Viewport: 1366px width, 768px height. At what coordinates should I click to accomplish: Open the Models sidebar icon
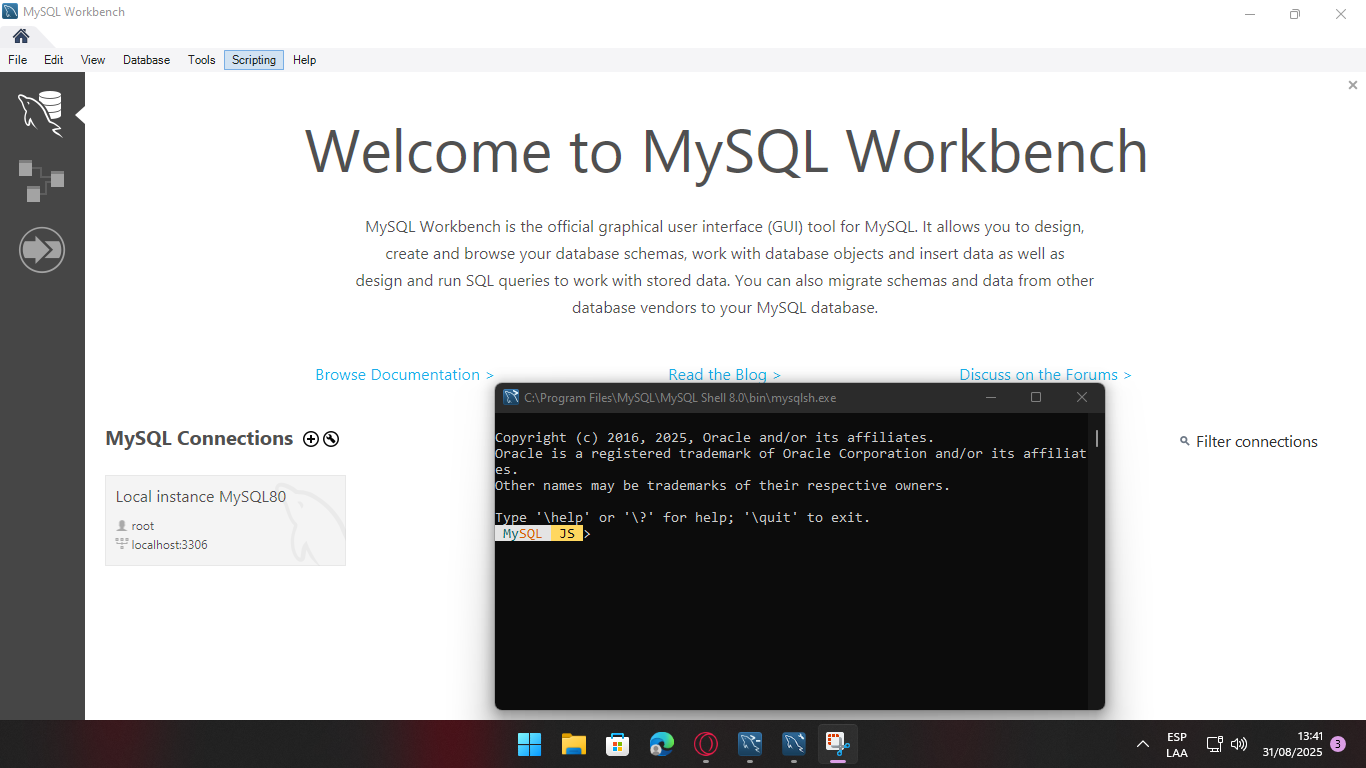(x=41, y=181)
